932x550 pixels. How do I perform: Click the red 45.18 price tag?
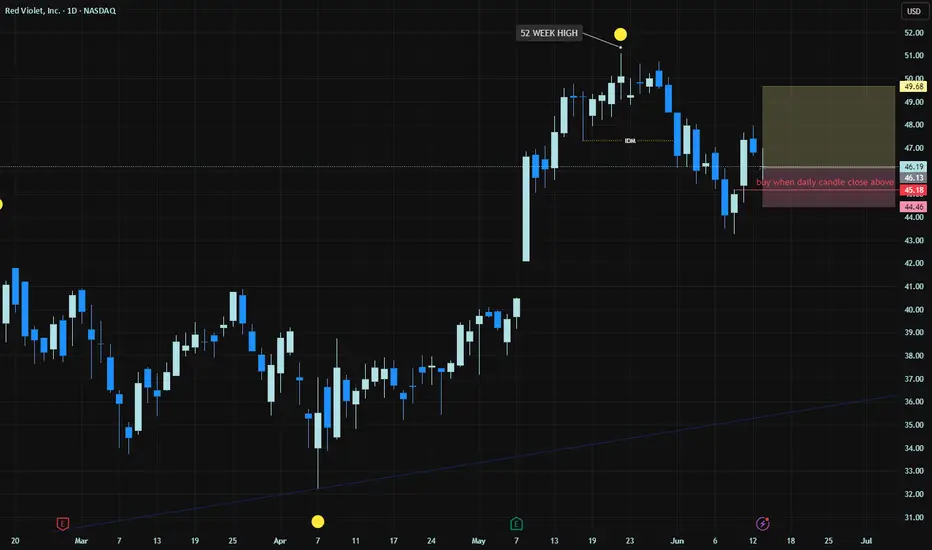914,190
